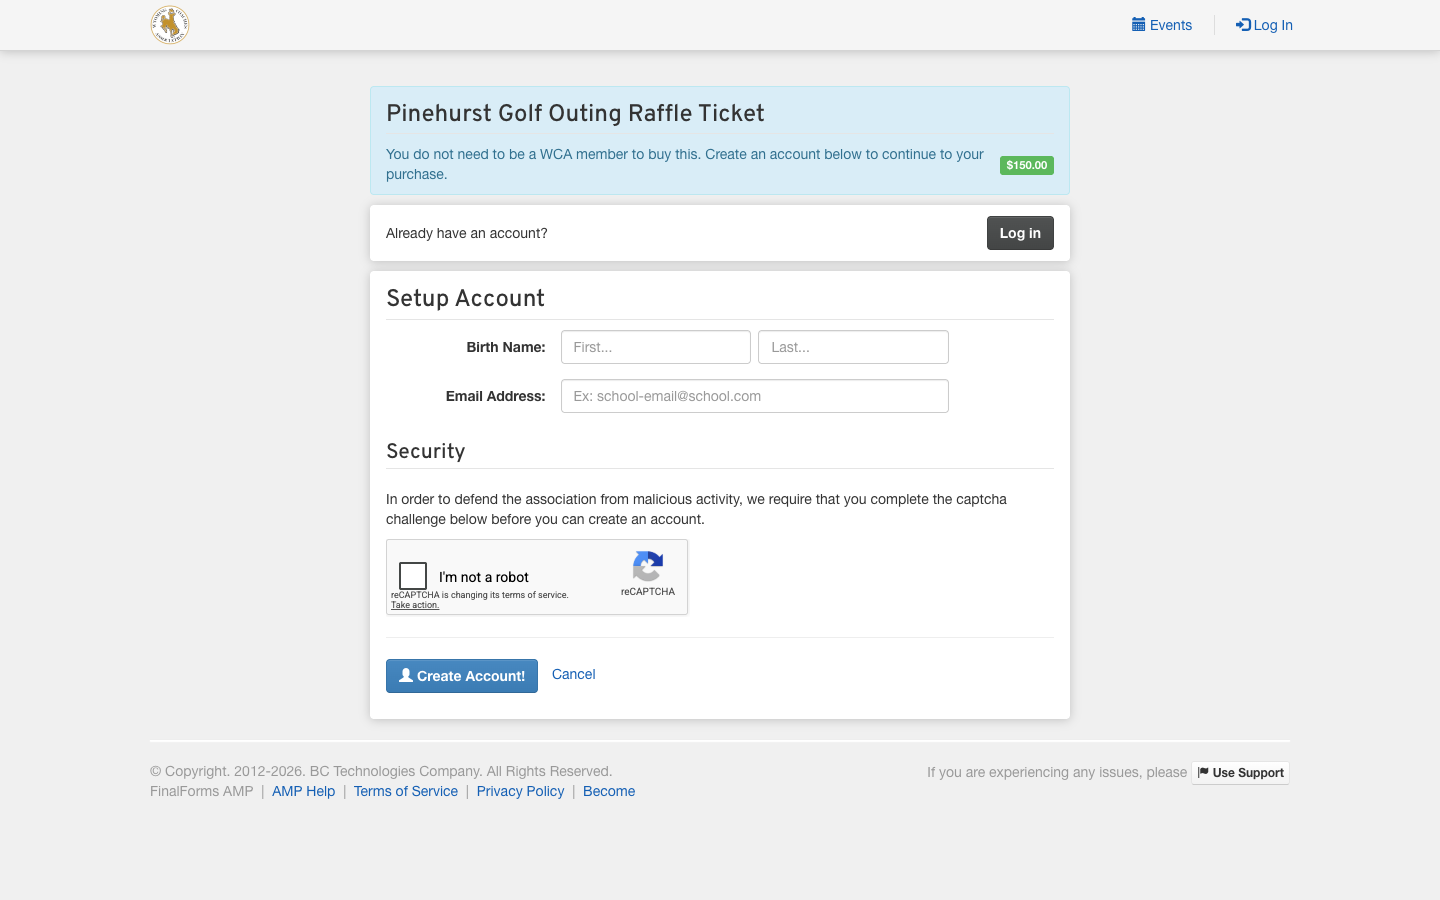Open Terms of Service link
The height and width of the screenshot is (900, 1440).
(406, 791)
